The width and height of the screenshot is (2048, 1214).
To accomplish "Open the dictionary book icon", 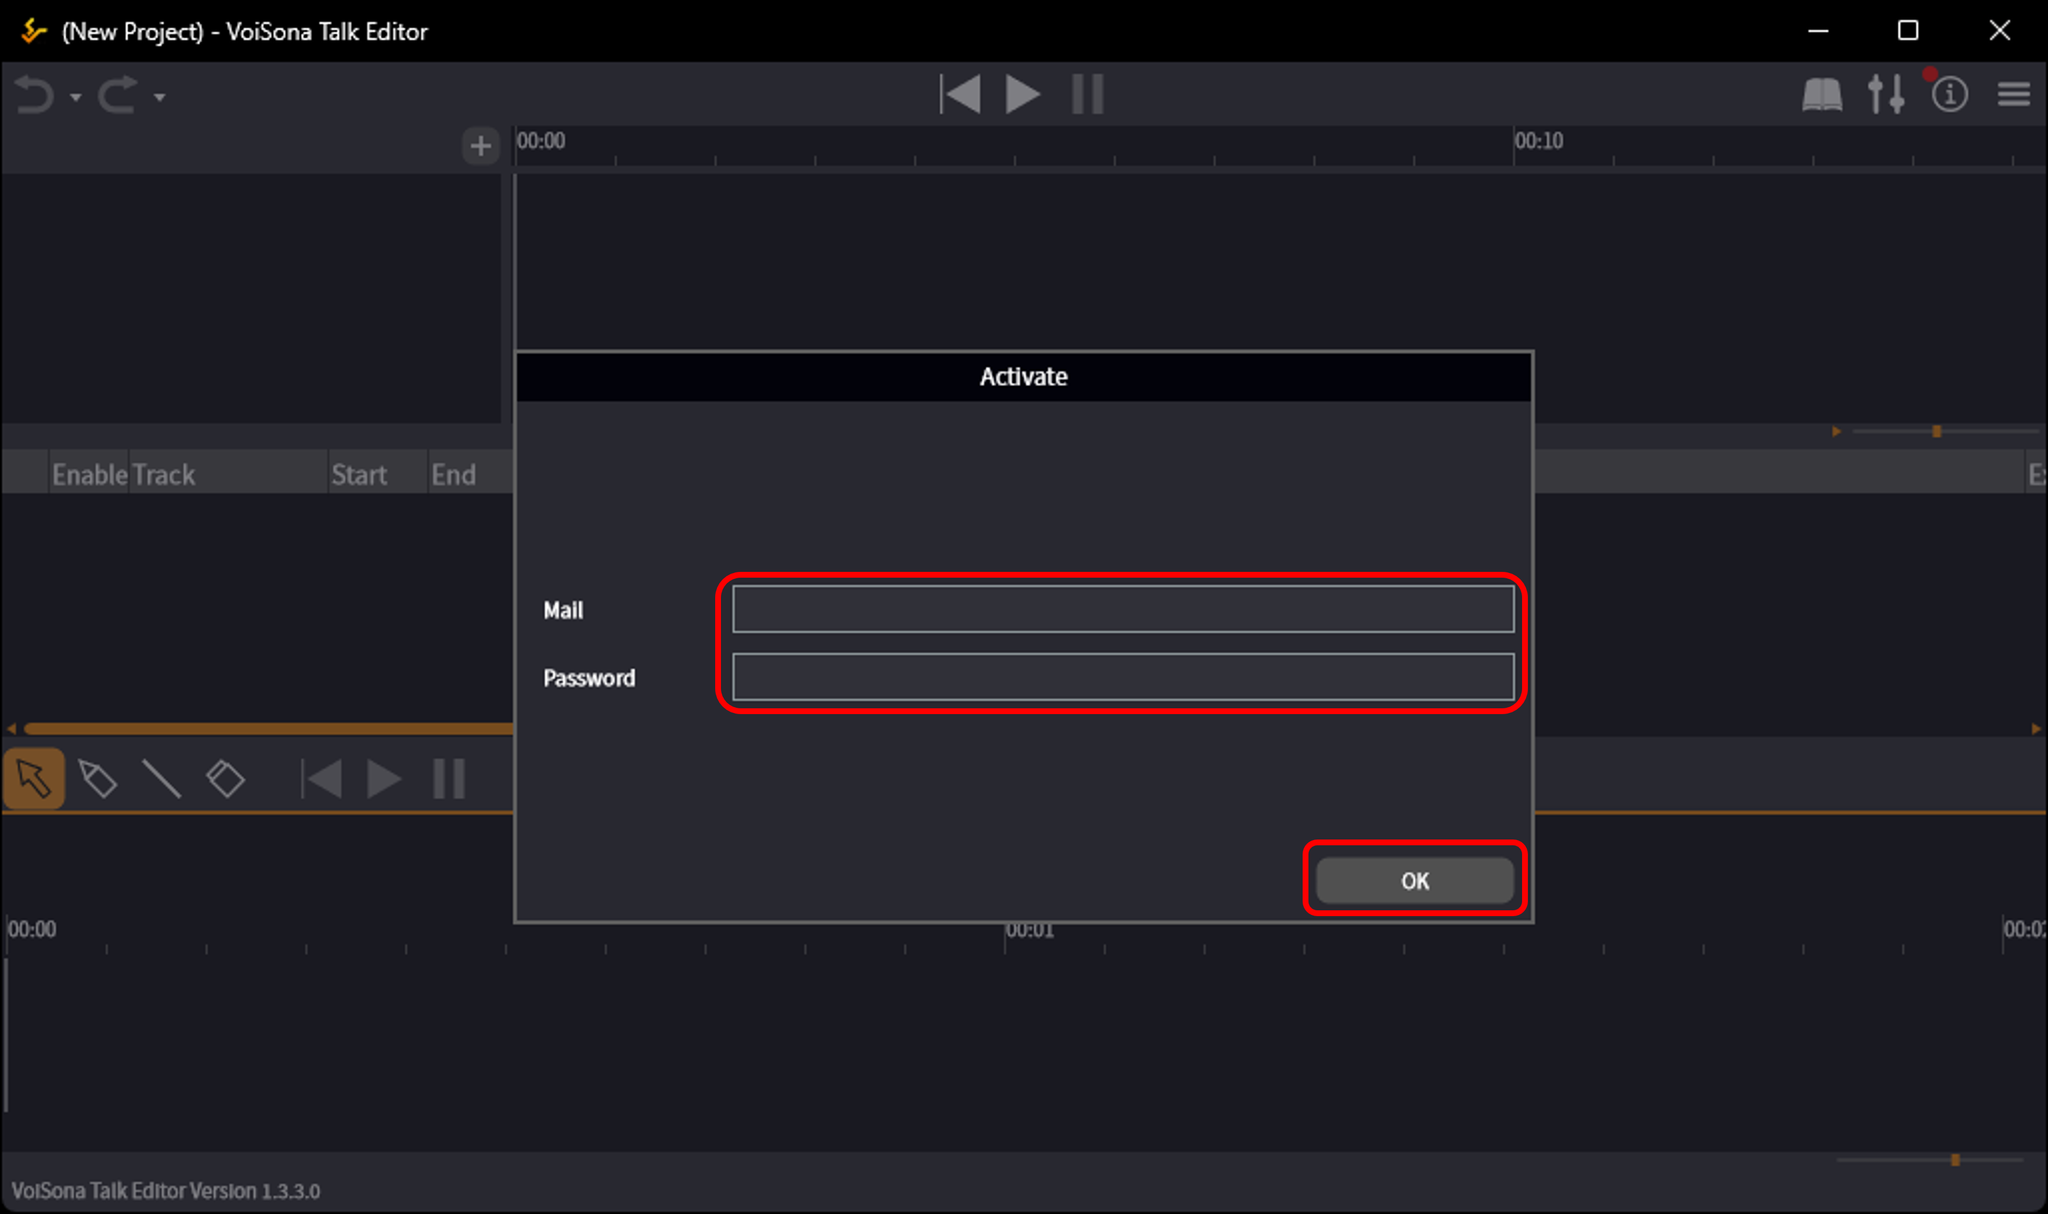I will [x=1821, y=95].
